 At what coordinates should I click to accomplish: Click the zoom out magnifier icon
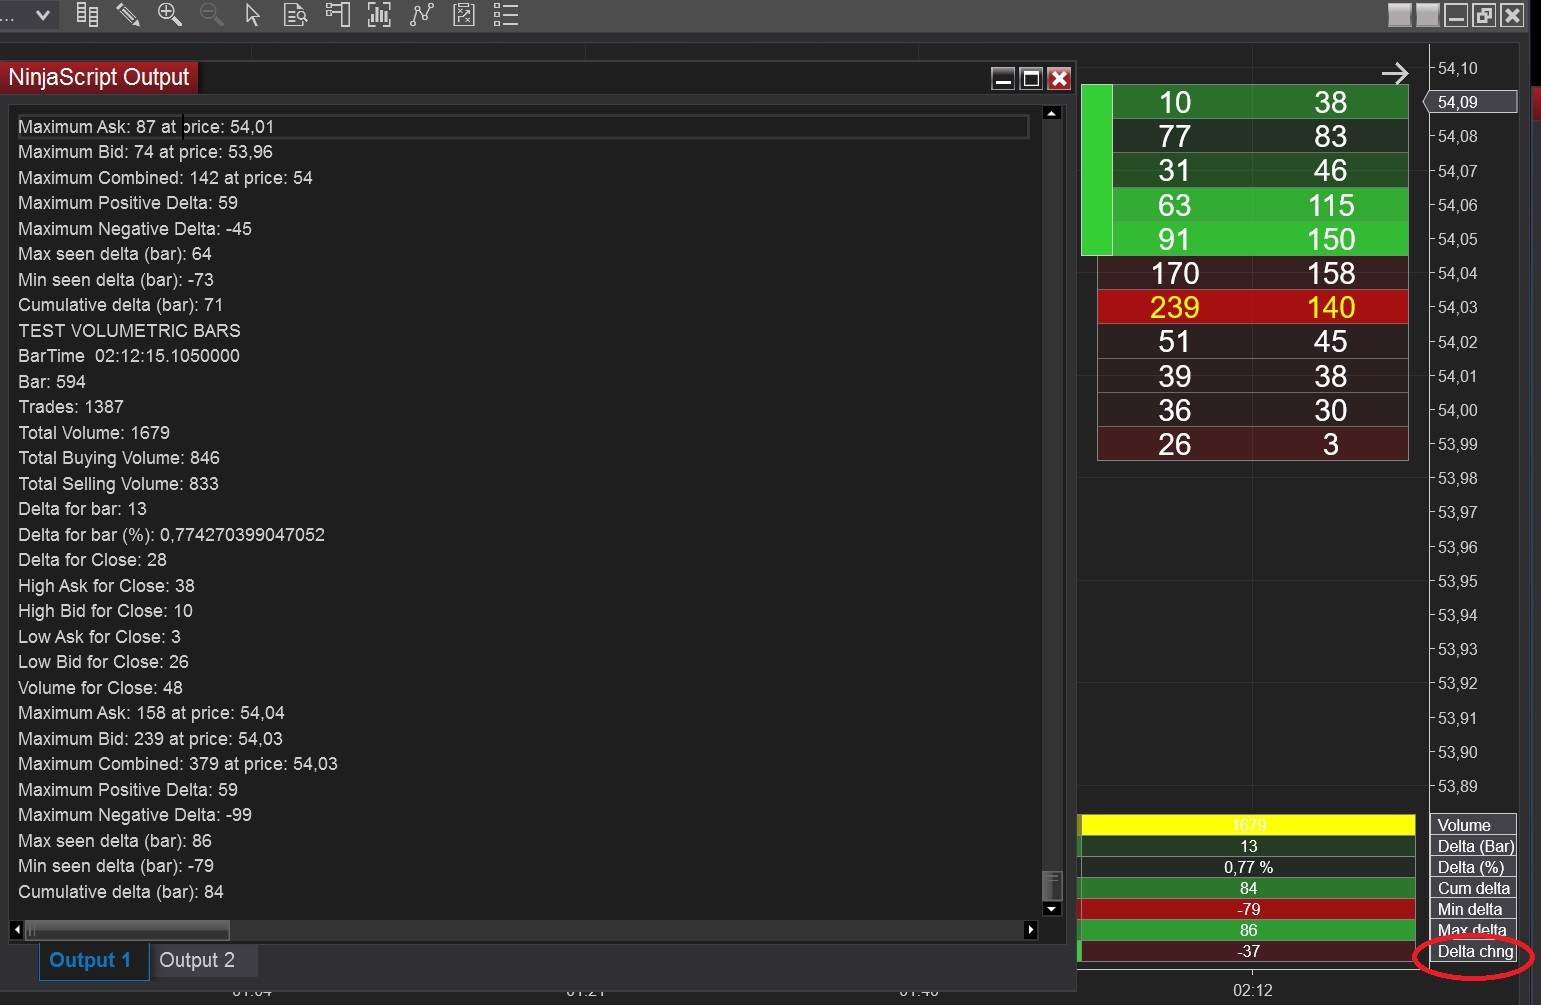211,15
